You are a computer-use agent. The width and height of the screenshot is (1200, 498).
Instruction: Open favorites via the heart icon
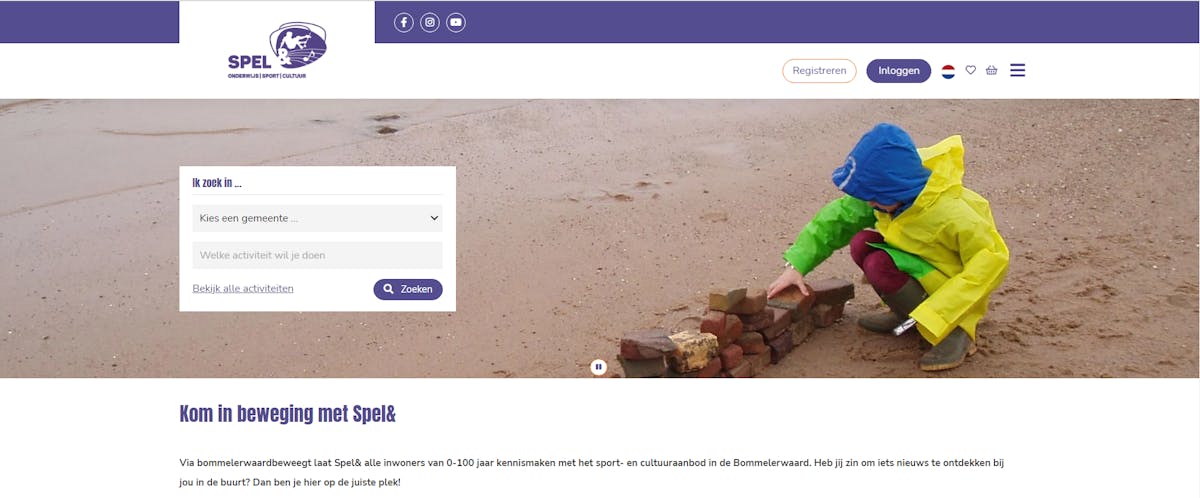970,70
